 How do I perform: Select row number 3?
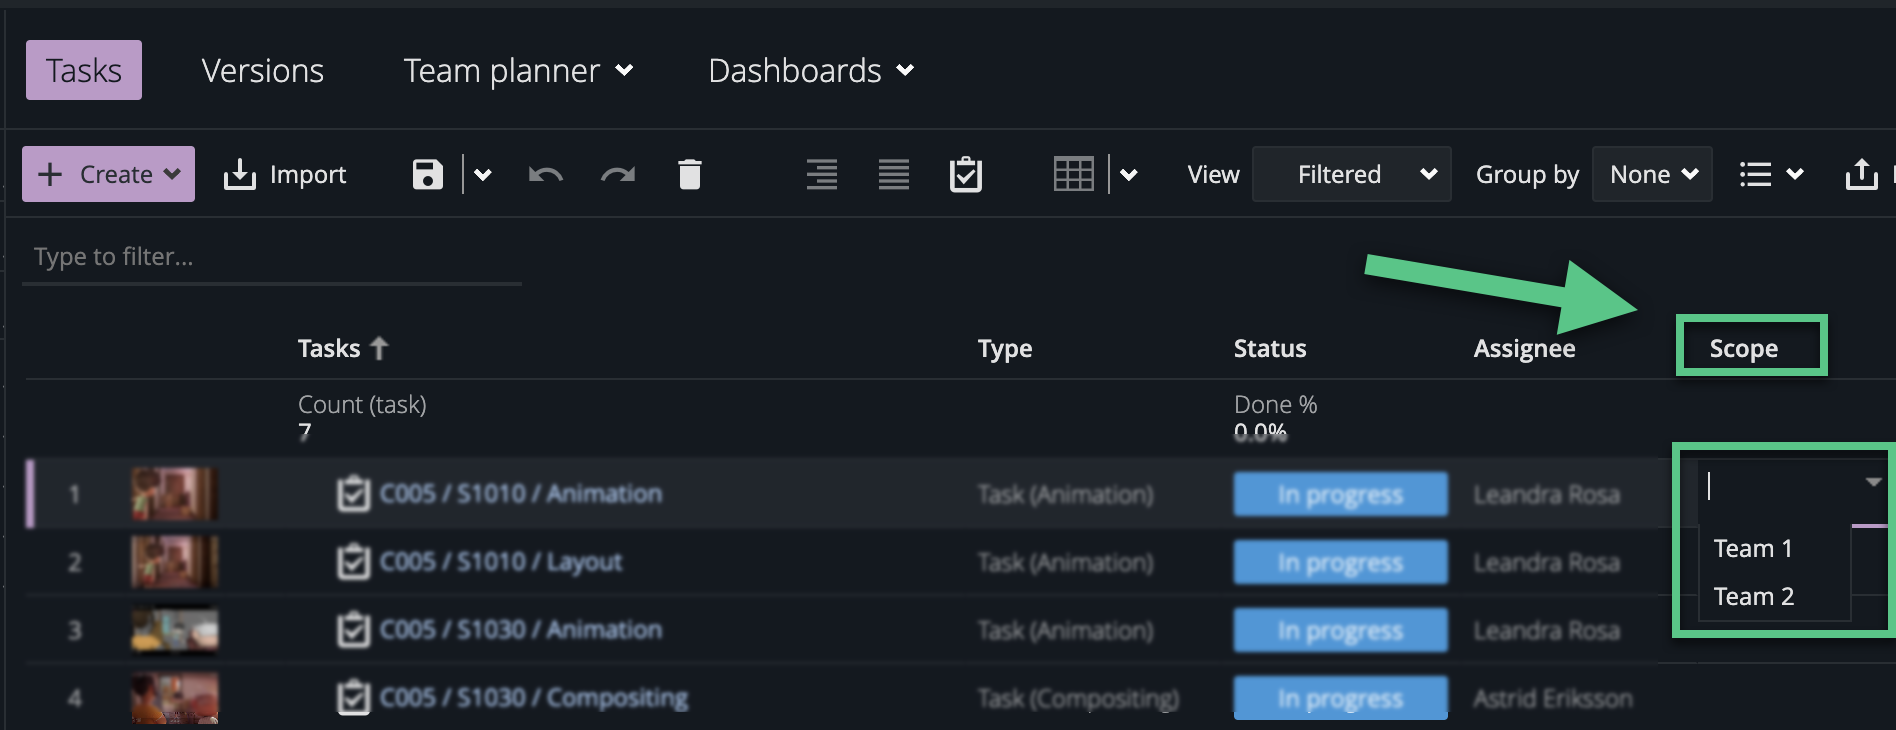click(x=75, y=630)
